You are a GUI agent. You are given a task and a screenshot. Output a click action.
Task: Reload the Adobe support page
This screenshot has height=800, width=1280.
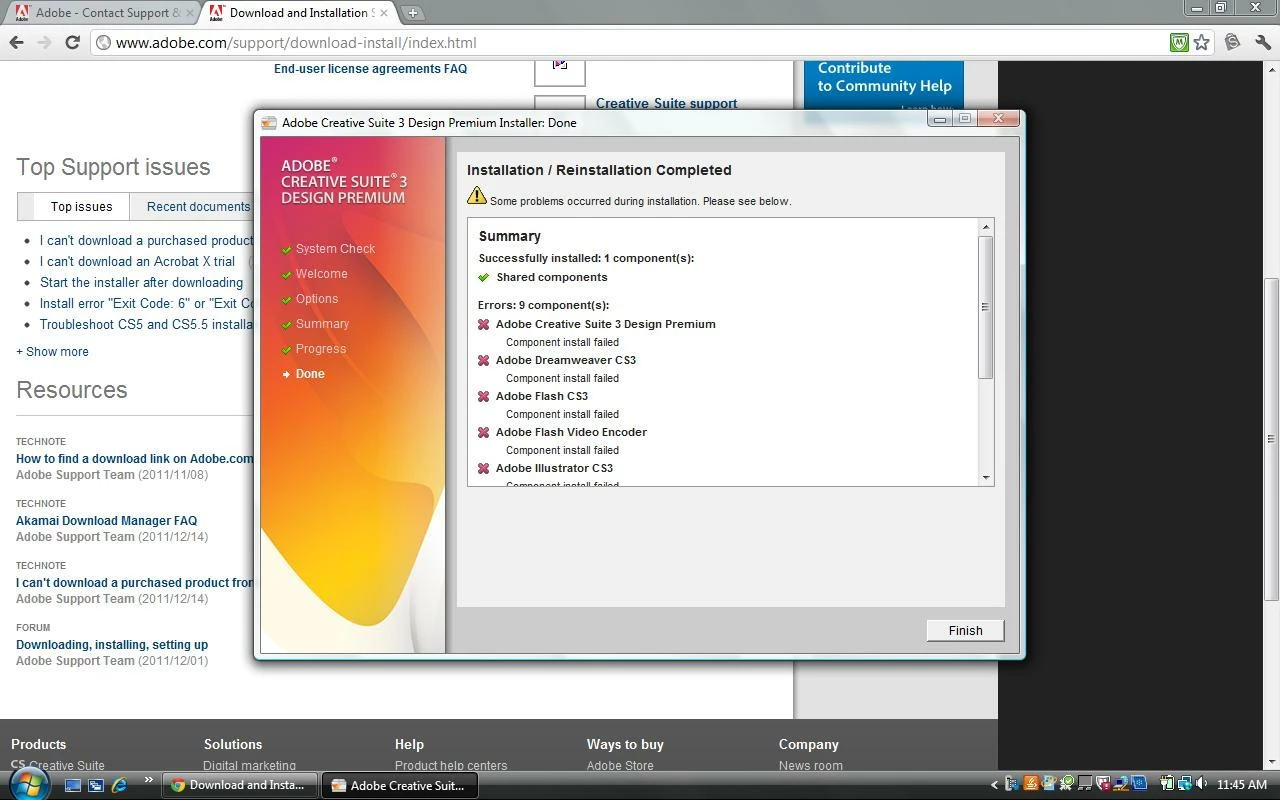tap(72, 42)
